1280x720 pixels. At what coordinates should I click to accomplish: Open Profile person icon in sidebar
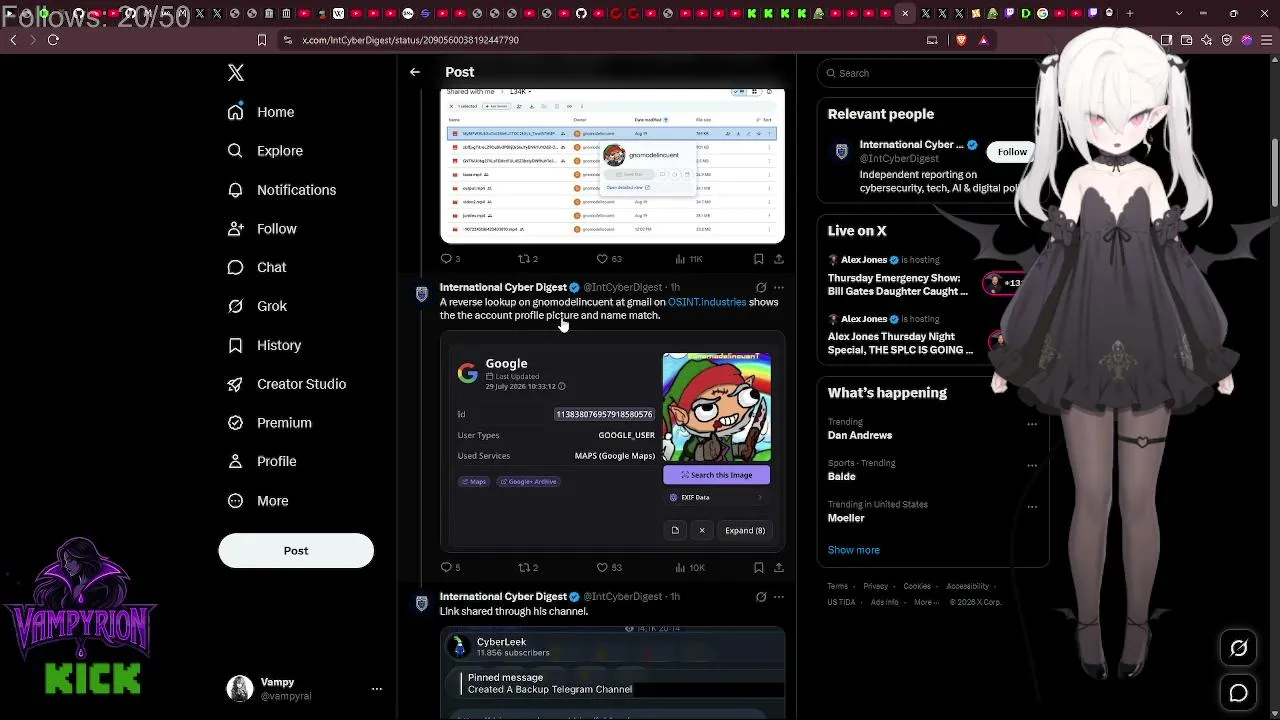235,461
